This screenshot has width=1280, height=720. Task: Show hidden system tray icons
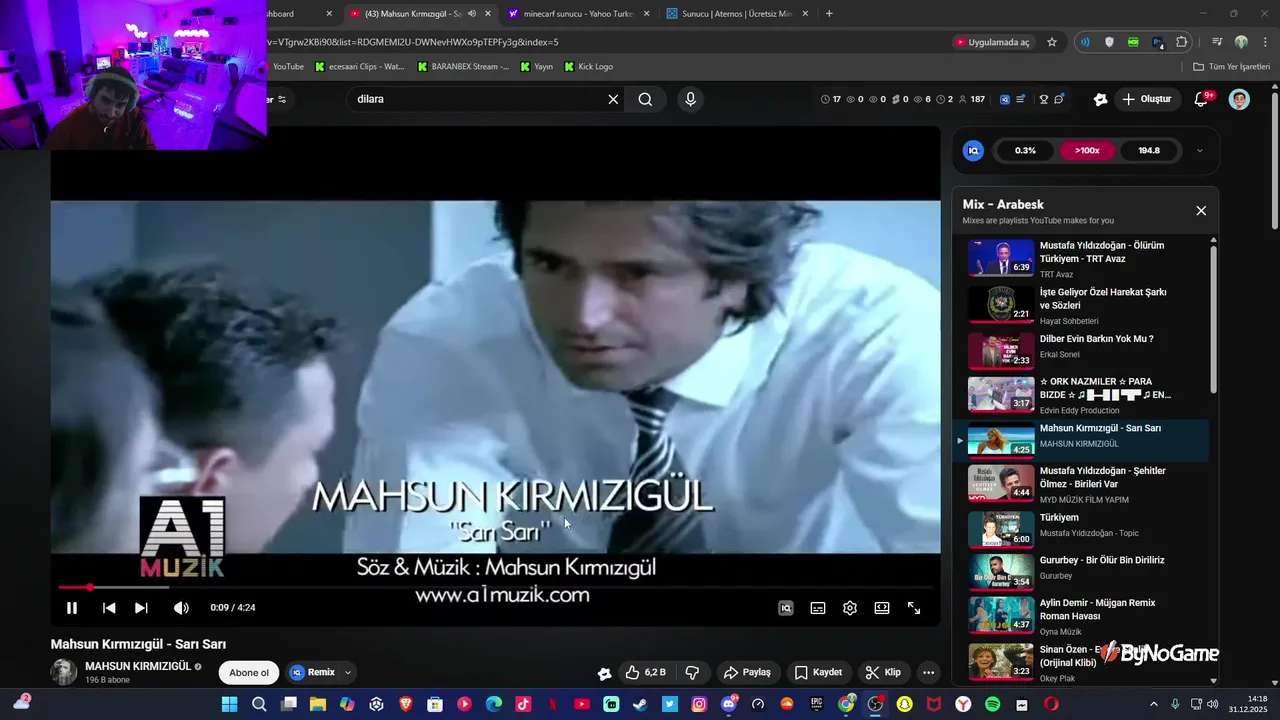[x=1153, y=704]
